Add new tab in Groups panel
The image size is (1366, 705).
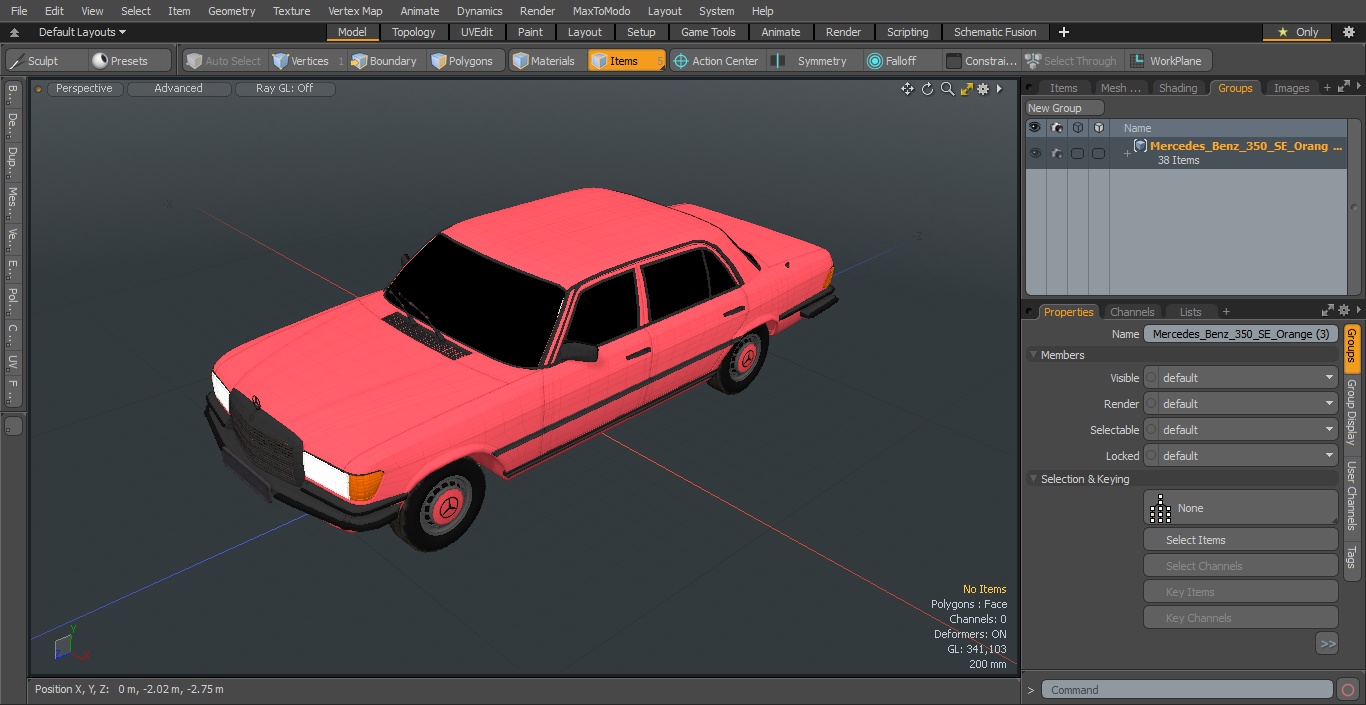(x=1327, y=88)
